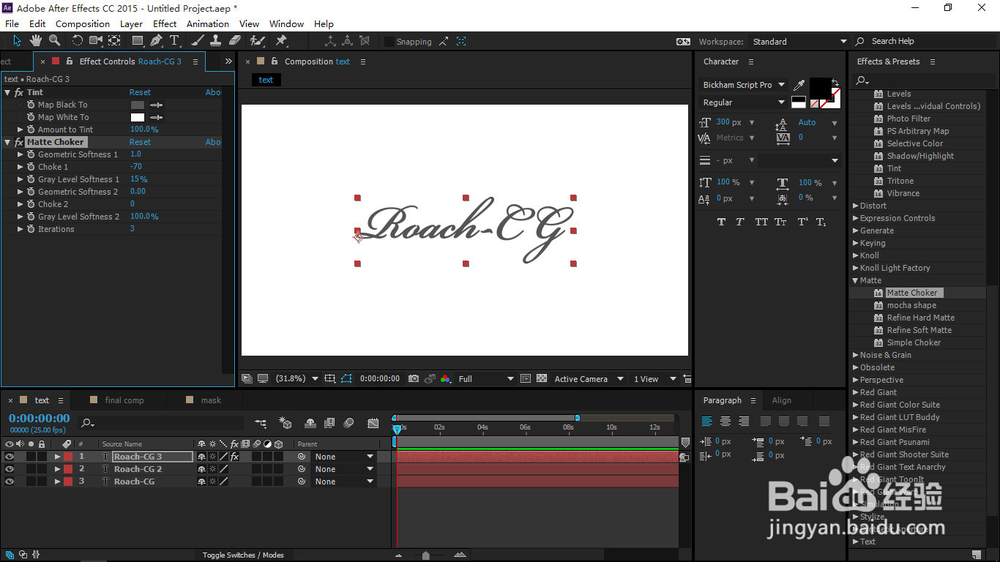Image resolution: width=1000 pixels, height=562 pixels.
Task: Open the Effect menu
Action: point(165,24)
